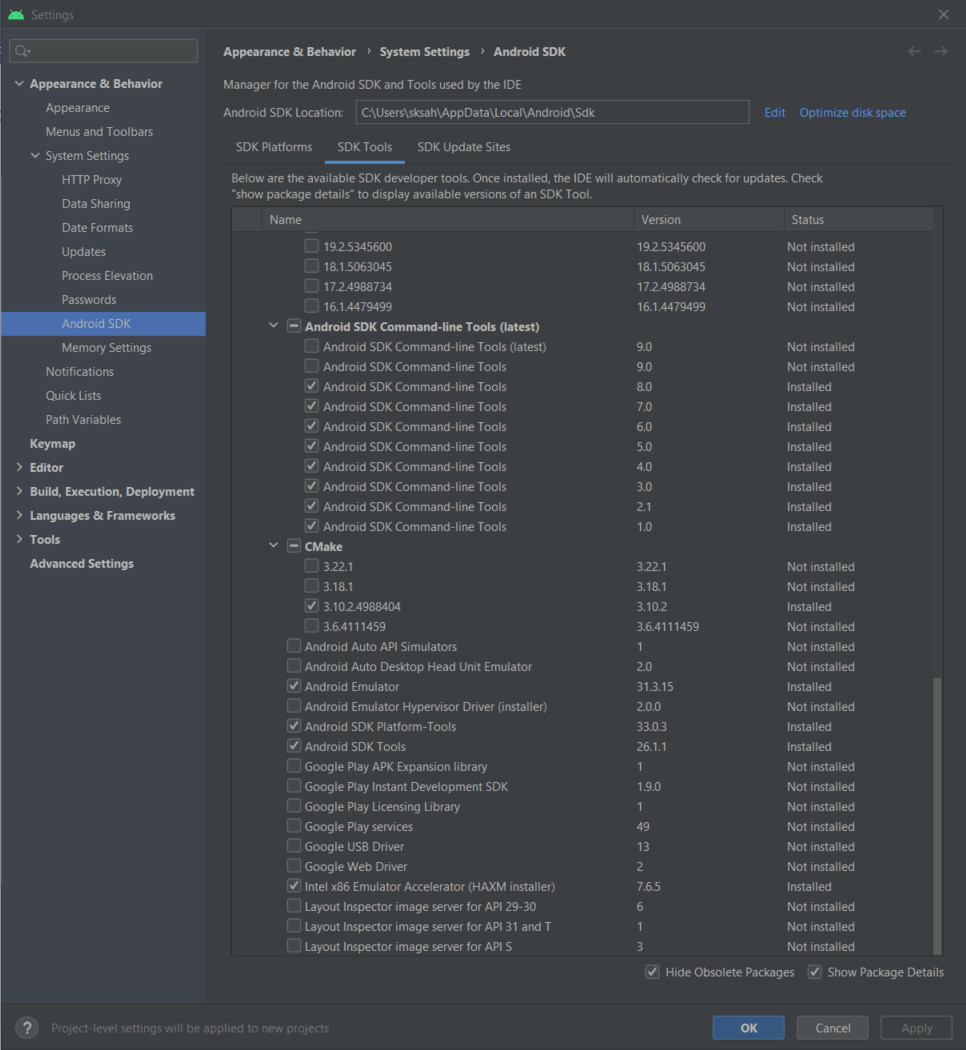Open Notifications settings

pos(80,371)
